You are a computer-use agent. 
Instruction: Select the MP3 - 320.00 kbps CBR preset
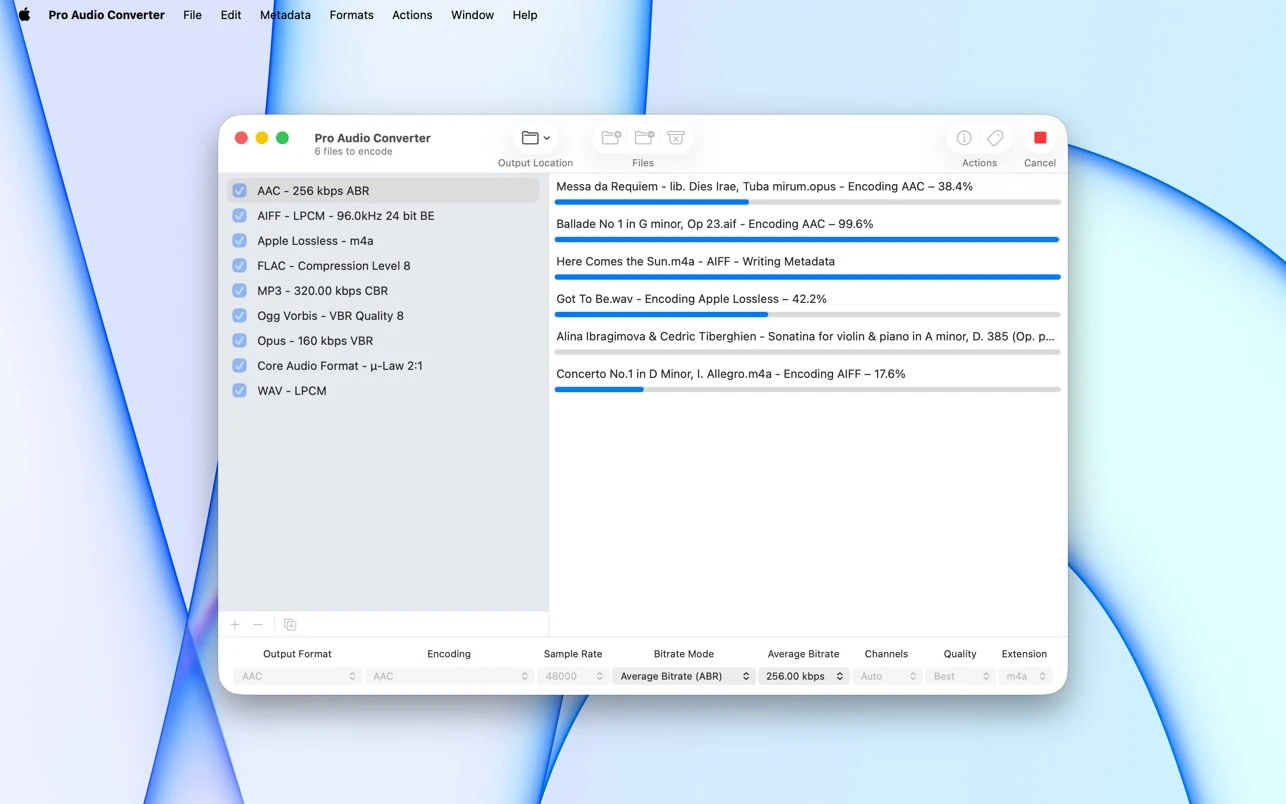click(383, 291)
